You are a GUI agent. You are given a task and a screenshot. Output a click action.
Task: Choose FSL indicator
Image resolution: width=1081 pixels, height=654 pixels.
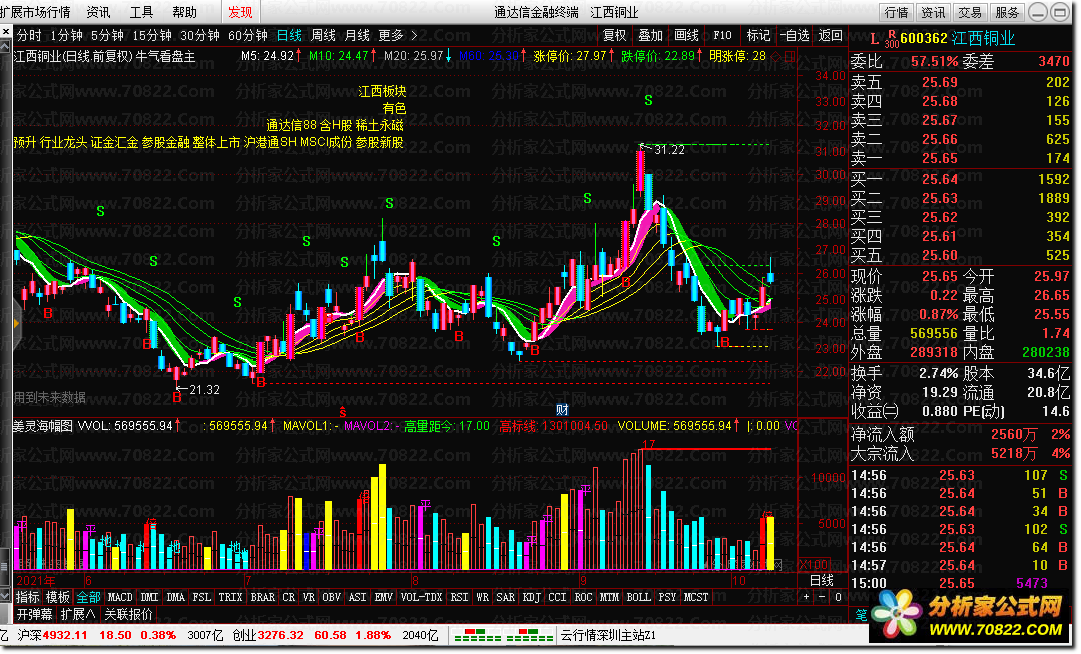point(201,597)
